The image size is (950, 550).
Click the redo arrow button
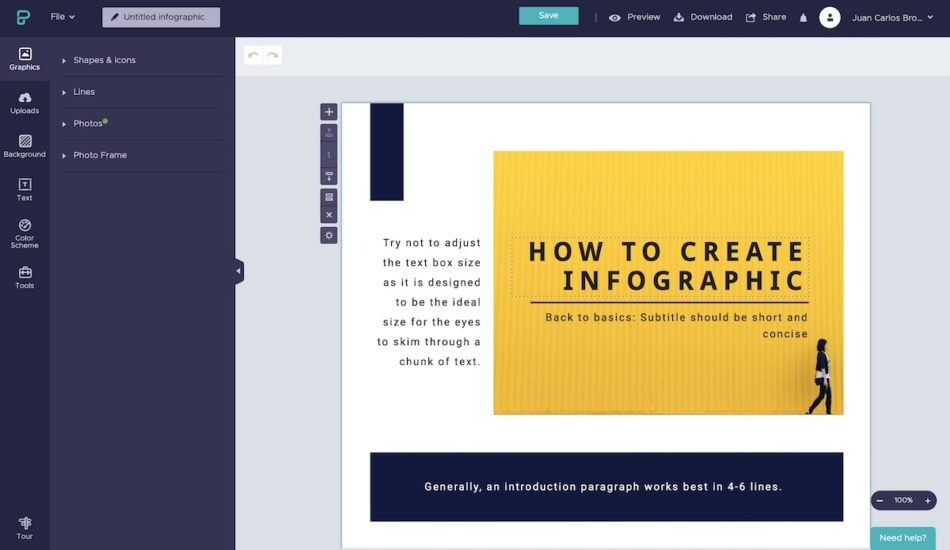coord(272,55)
